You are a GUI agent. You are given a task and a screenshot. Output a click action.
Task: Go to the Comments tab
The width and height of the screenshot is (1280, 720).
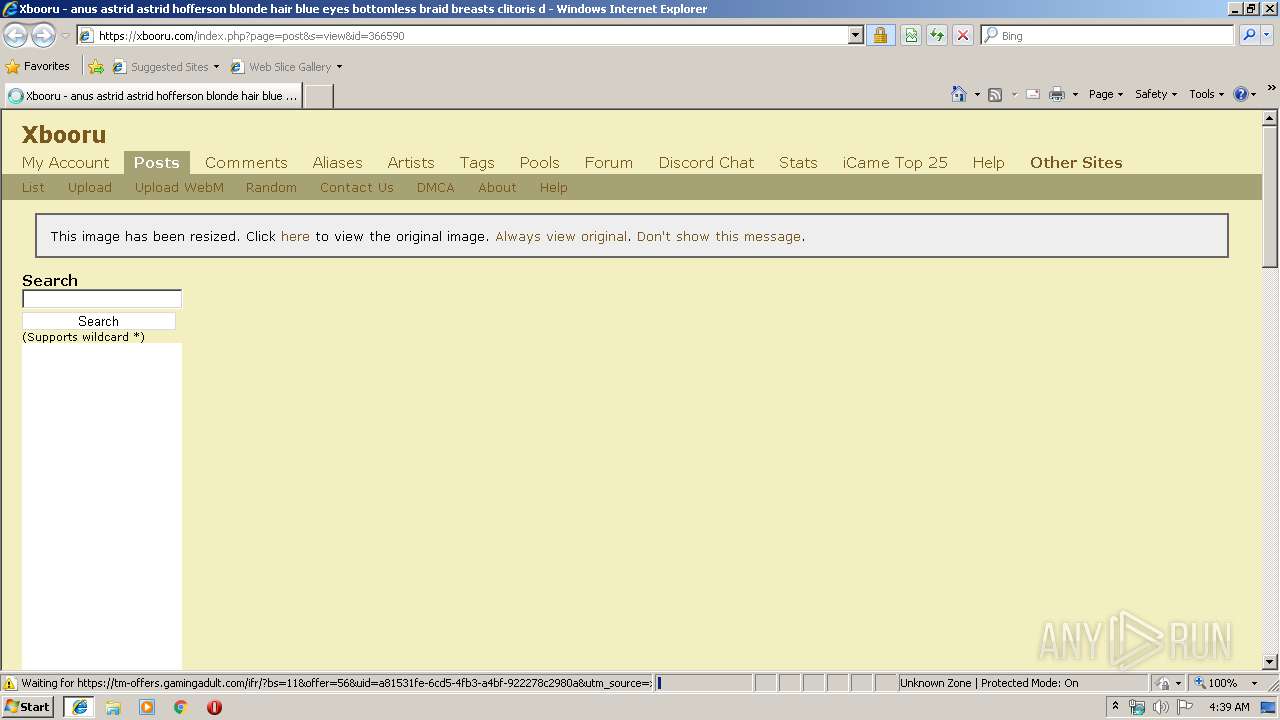[246, 163]
